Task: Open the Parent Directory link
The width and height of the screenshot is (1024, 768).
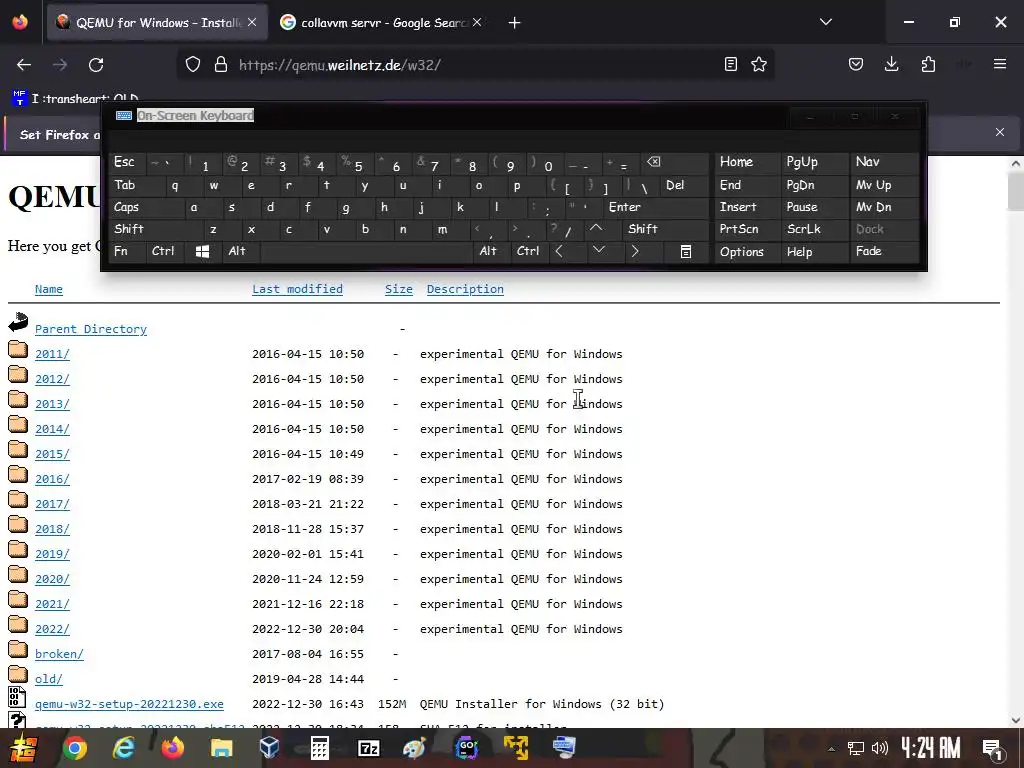Action: tap(91, 329)
